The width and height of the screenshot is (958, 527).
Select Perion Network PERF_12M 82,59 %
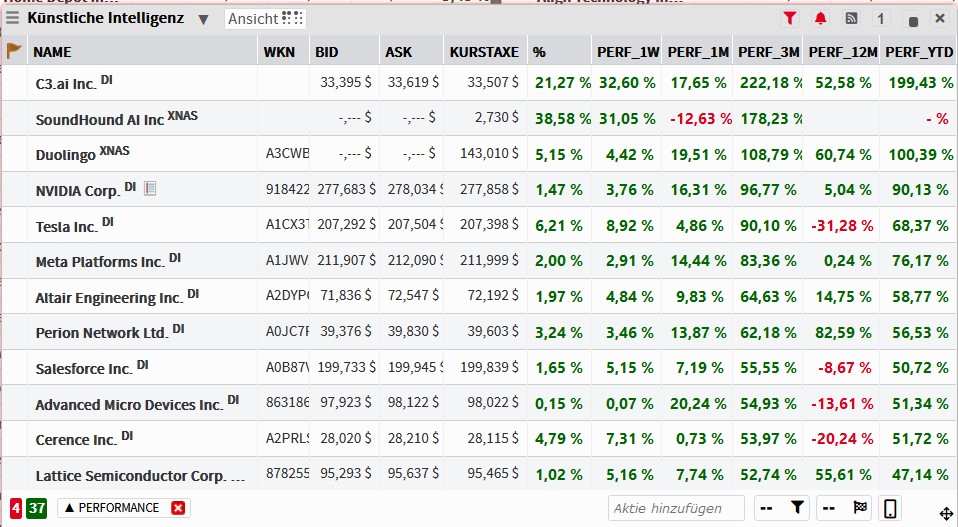click(x=843, y=333)
